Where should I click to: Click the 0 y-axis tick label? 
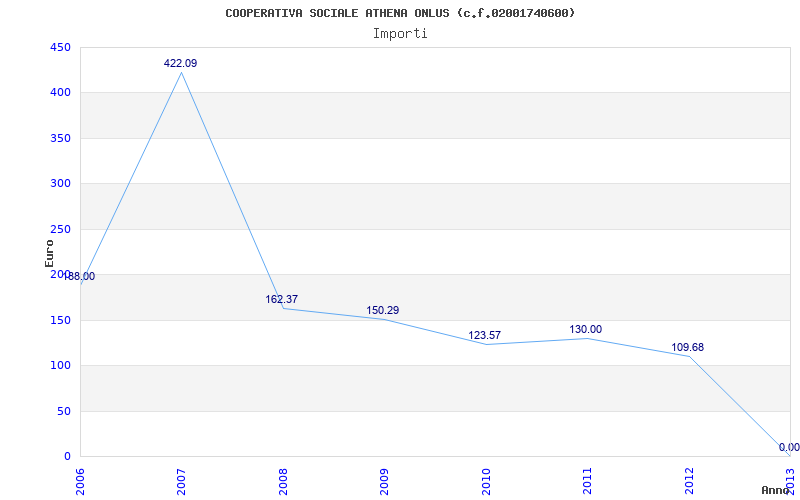[67, 457]
